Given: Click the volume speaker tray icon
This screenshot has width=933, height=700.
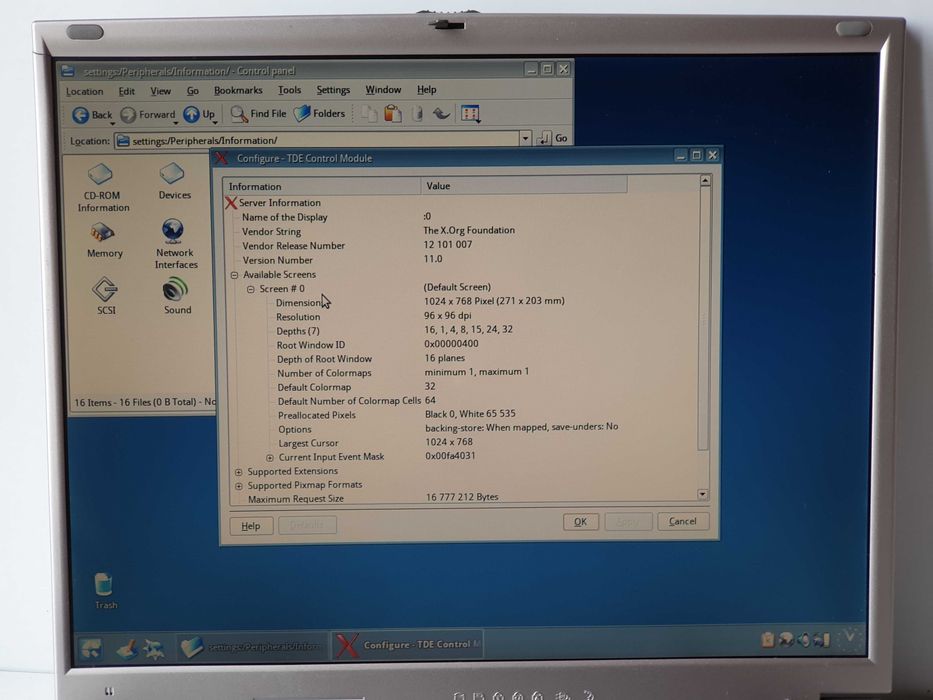Looking at the screenshot, I should tap(804, 640).
